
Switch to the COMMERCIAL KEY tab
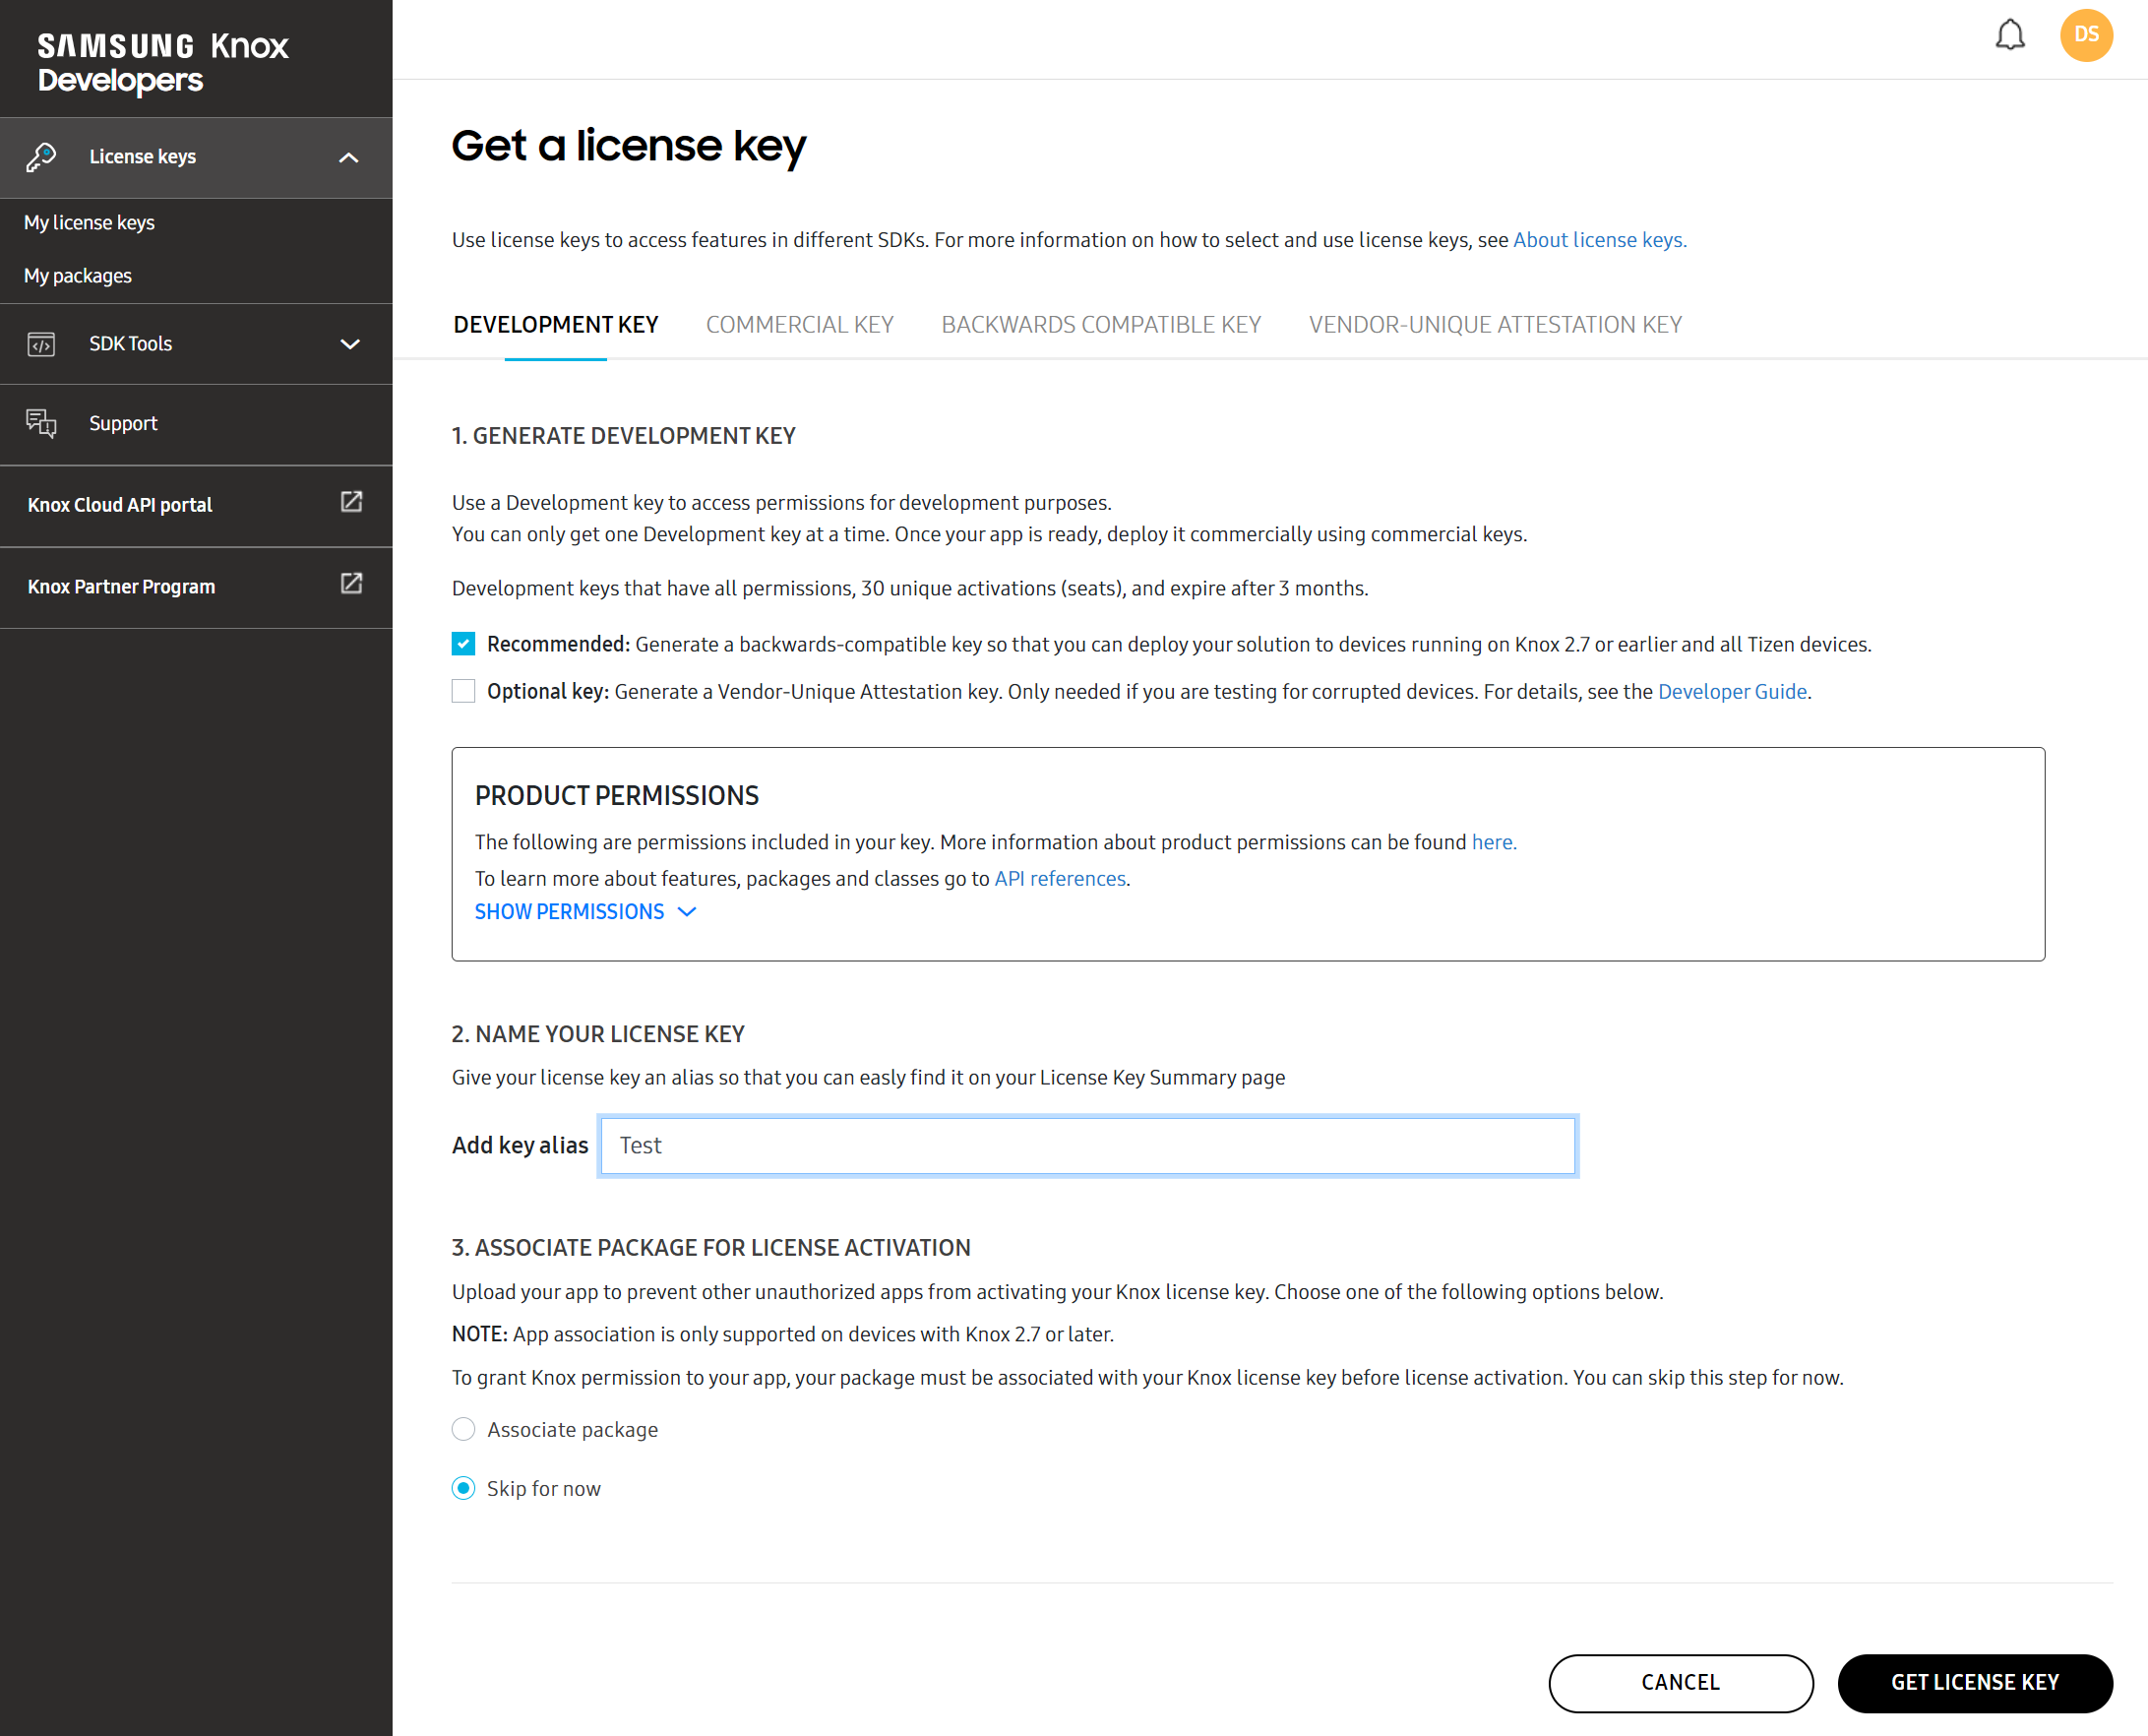click(799, 324)
